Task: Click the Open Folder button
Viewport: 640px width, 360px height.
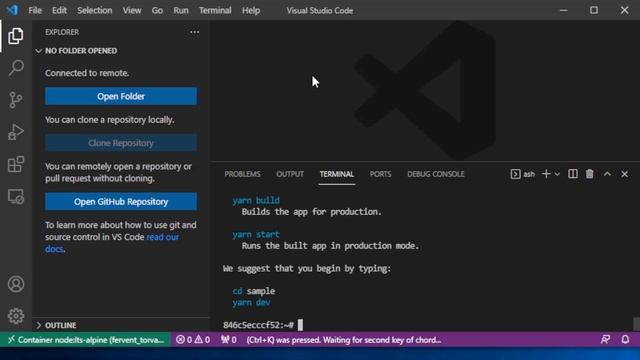Action: pos(121,96)
